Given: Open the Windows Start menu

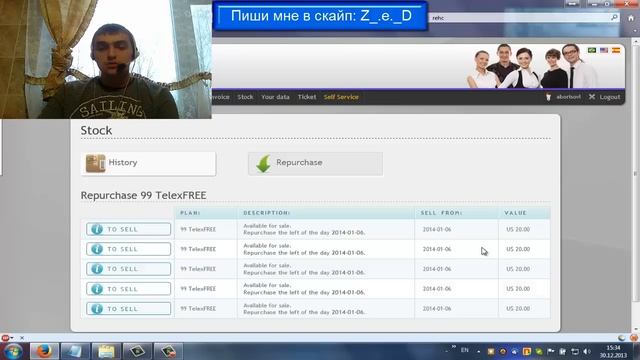Looking at the screenshot, I should (x=13, y=351).
